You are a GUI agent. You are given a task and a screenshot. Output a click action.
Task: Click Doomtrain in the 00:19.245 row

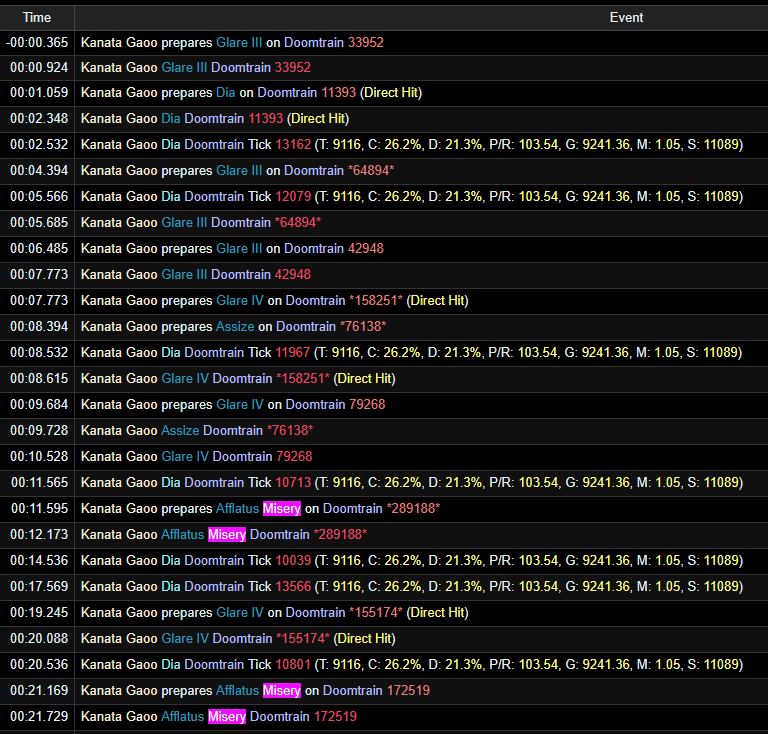(x=315, y=612)
